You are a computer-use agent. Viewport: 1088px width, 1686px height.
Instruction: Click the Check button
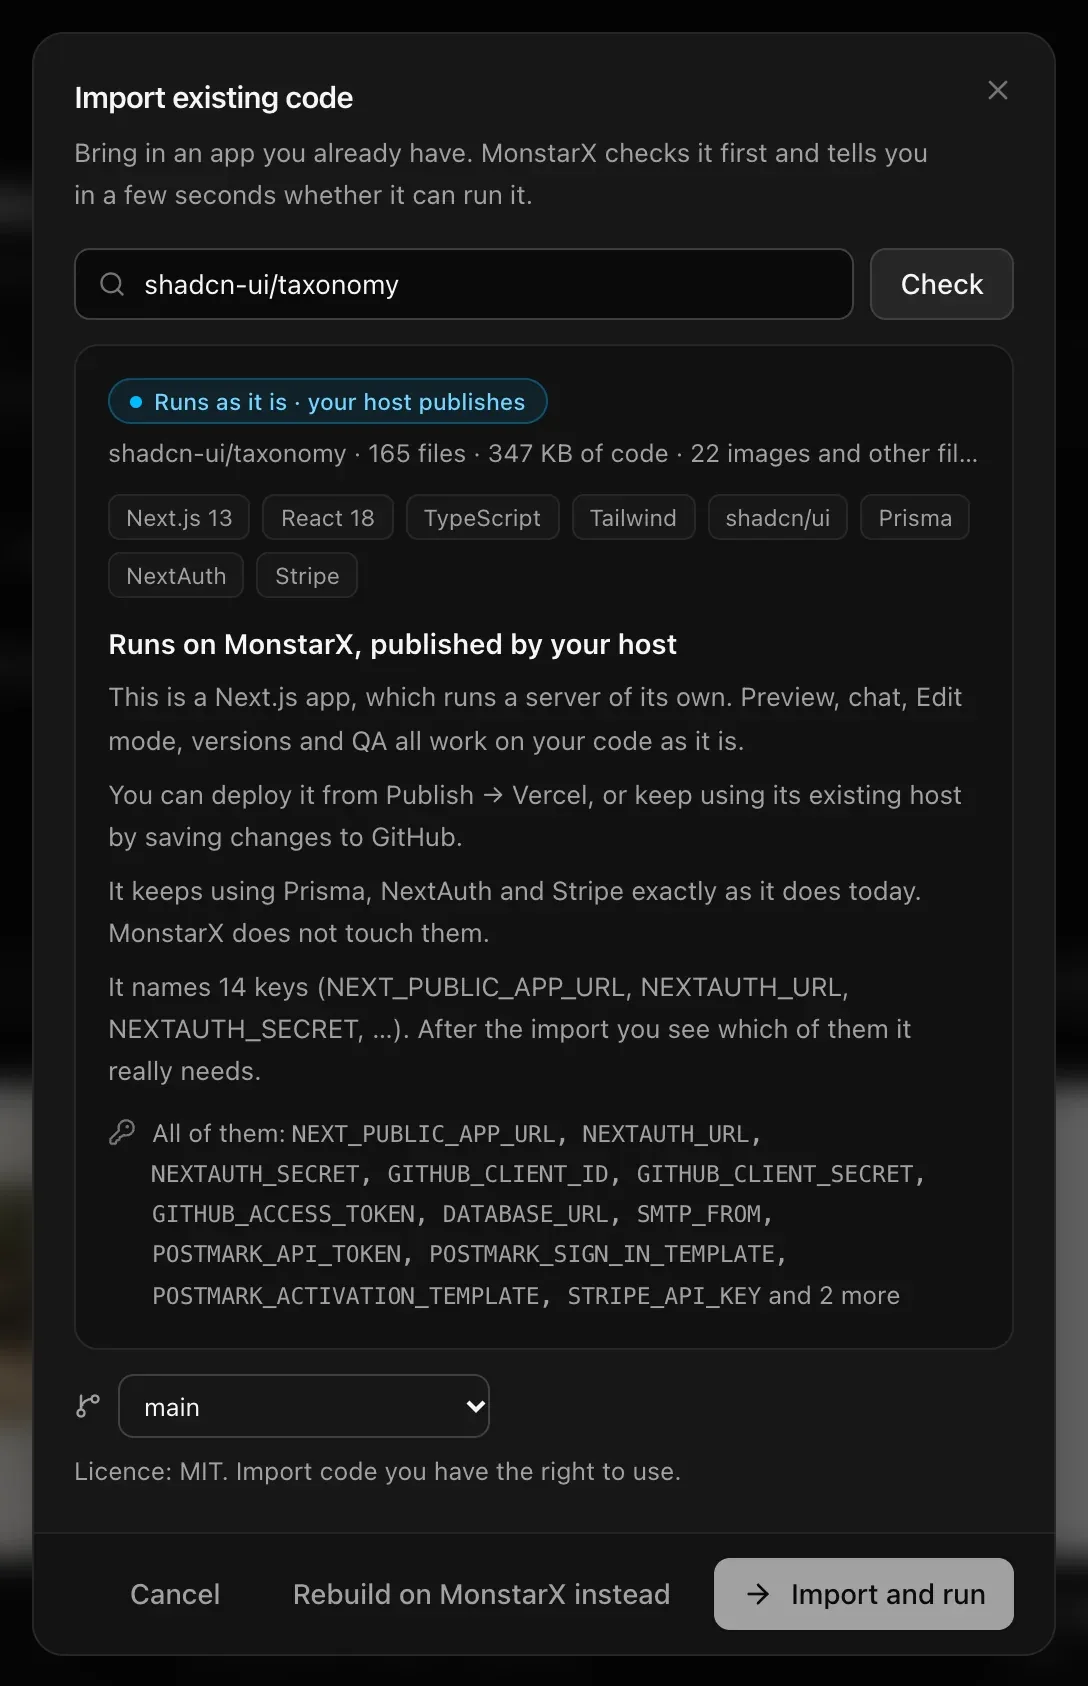tap(941, 284)
